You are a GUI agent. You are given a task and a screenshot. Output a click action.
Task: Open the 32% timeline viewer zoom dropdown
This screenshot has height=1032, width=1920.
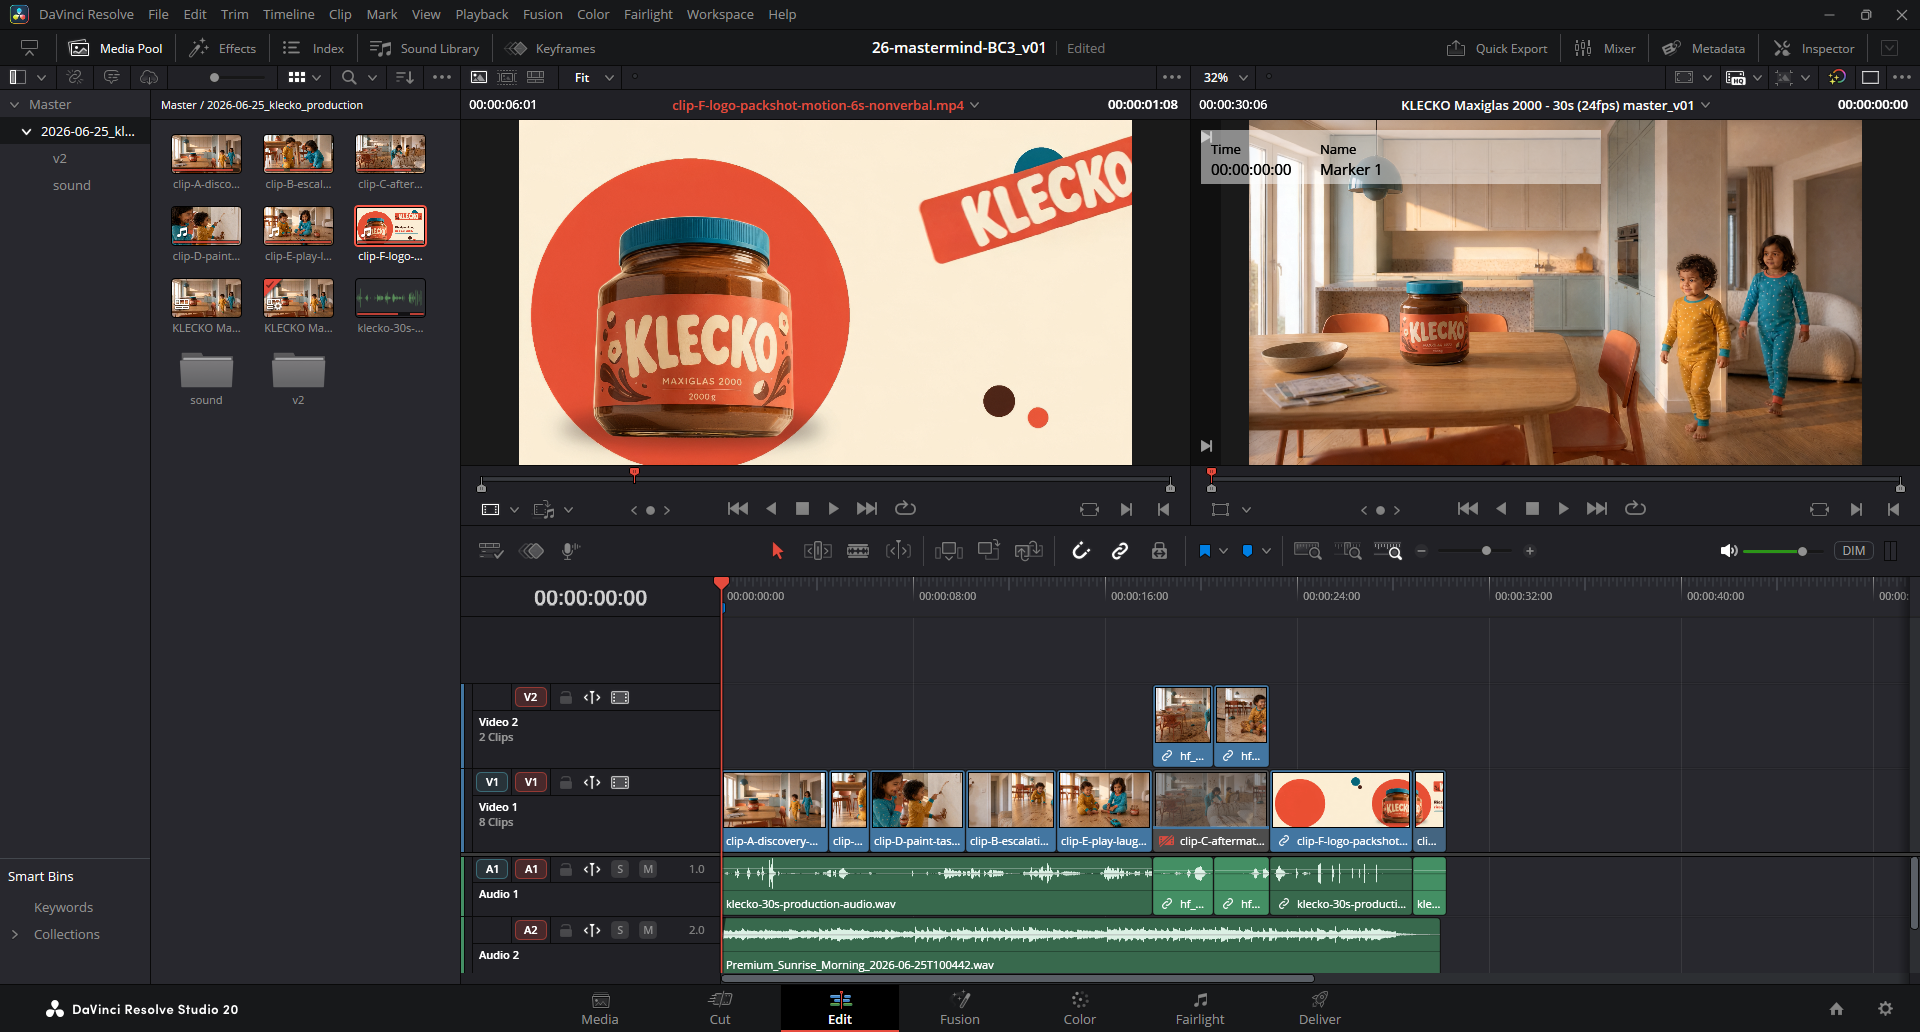tap(1225, 77)
